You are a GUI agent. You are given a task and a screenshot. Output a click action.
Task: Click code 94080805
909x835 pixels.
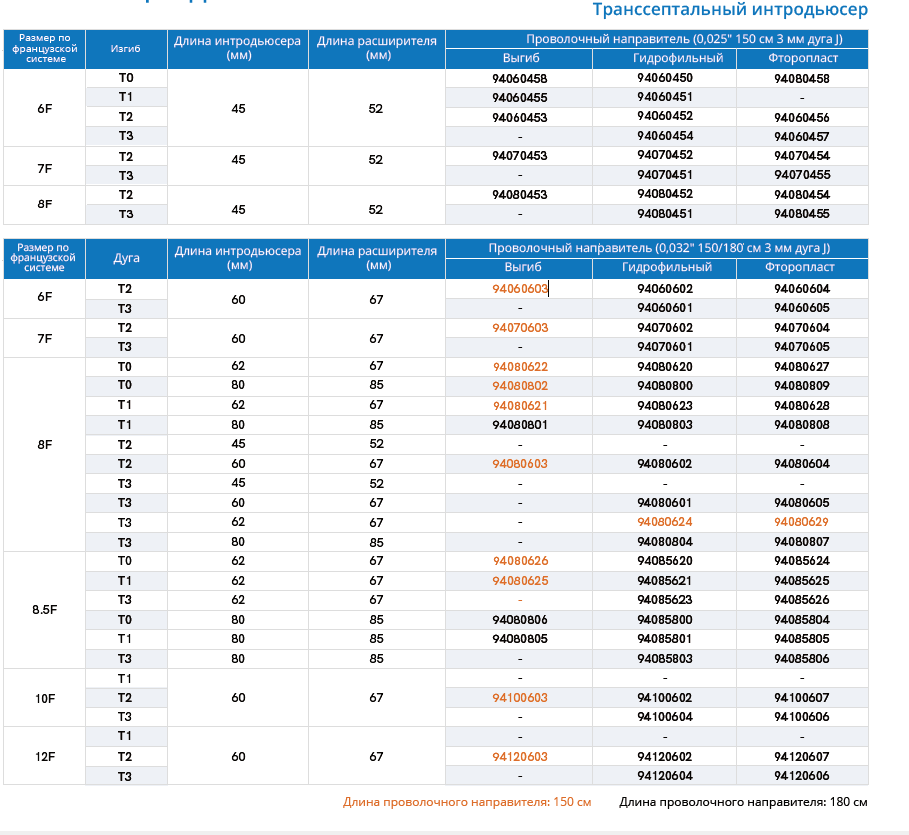click(x=519, y=638)
